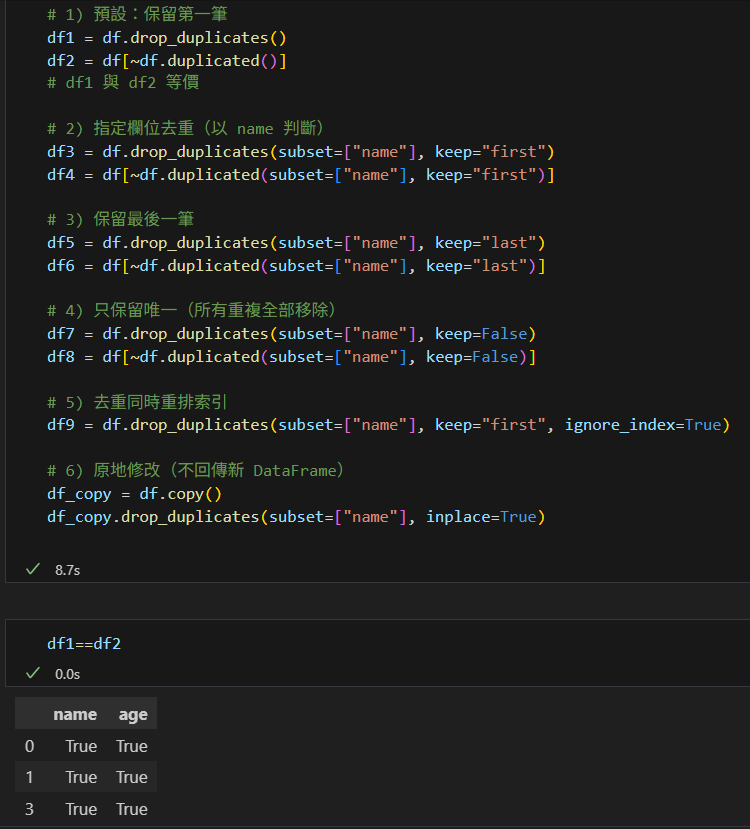Click inplace=True in the df_copy.drop_duplicates line

point(481,517)
